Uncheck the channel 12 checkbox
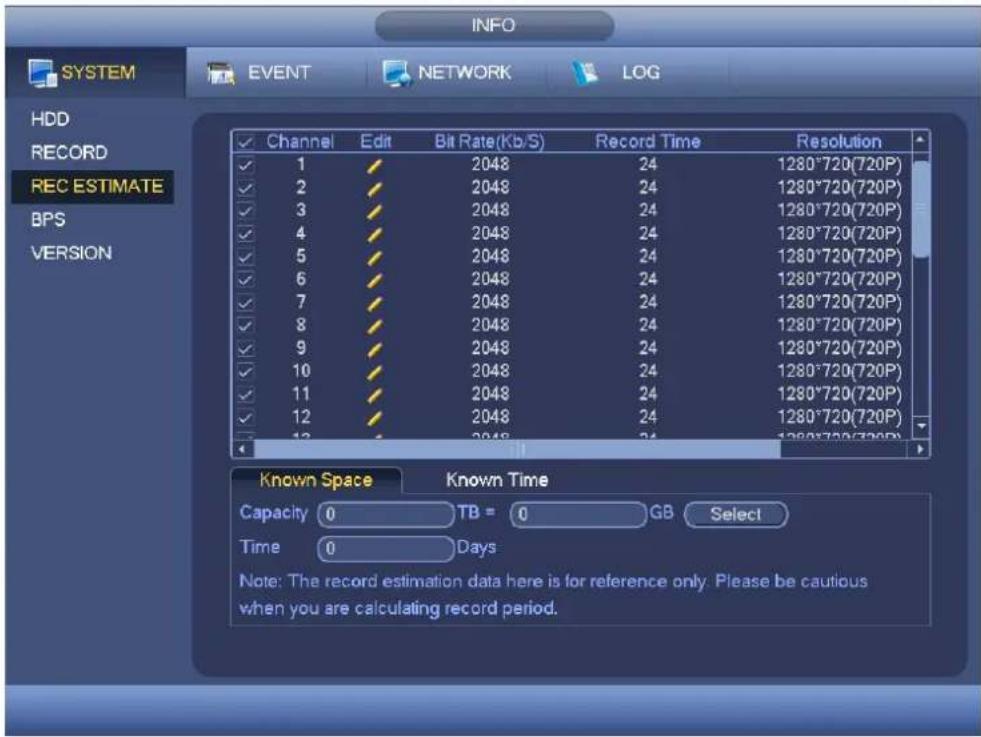This screenshot has height=737, width=981. (x=245, y=417)
